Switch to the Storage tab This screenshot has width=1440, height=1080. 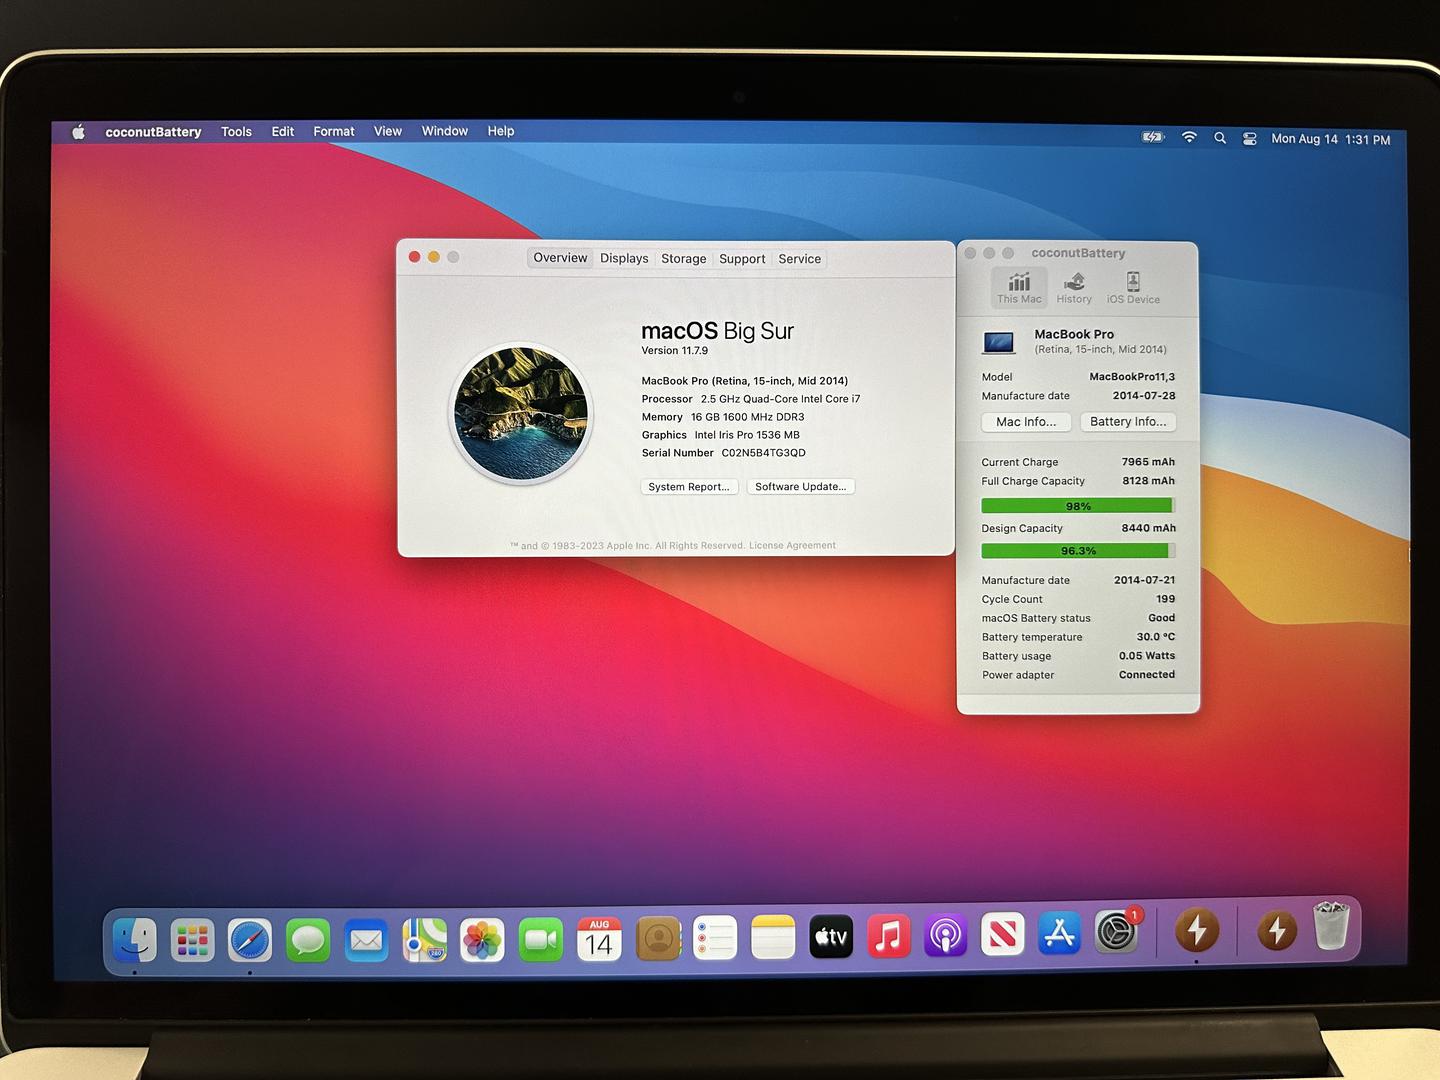pos(684,259)
